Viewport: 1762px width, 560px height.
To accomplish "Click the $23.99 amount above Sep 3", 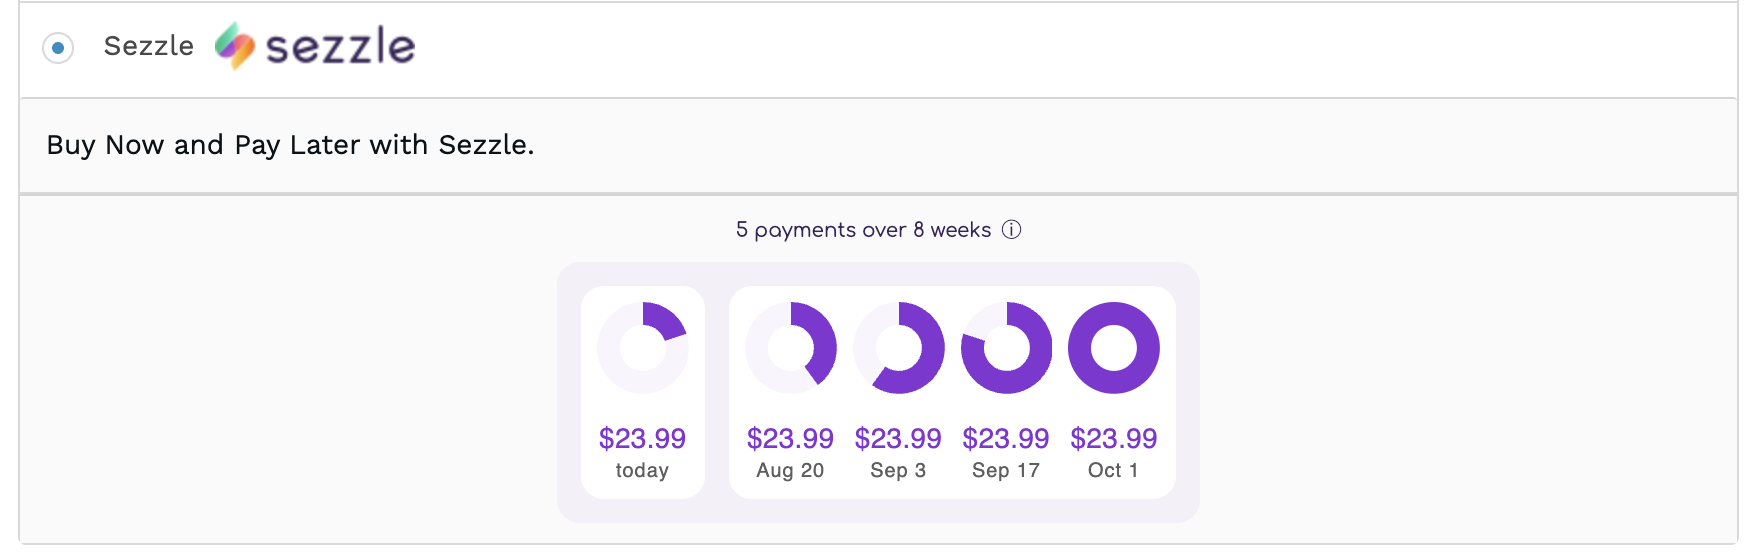I will point(898,438).
